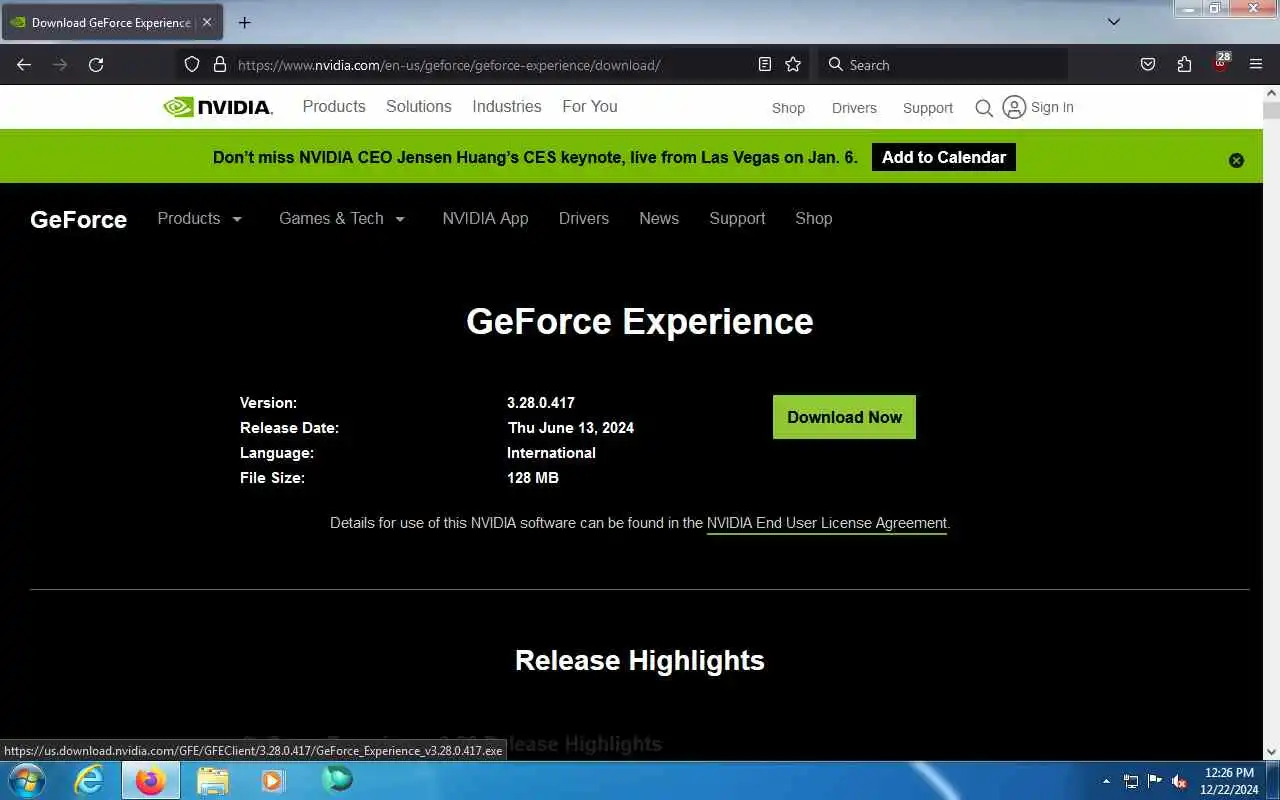
Task: Click the Sign In account icon
Action: click(x=1014, y=107)
